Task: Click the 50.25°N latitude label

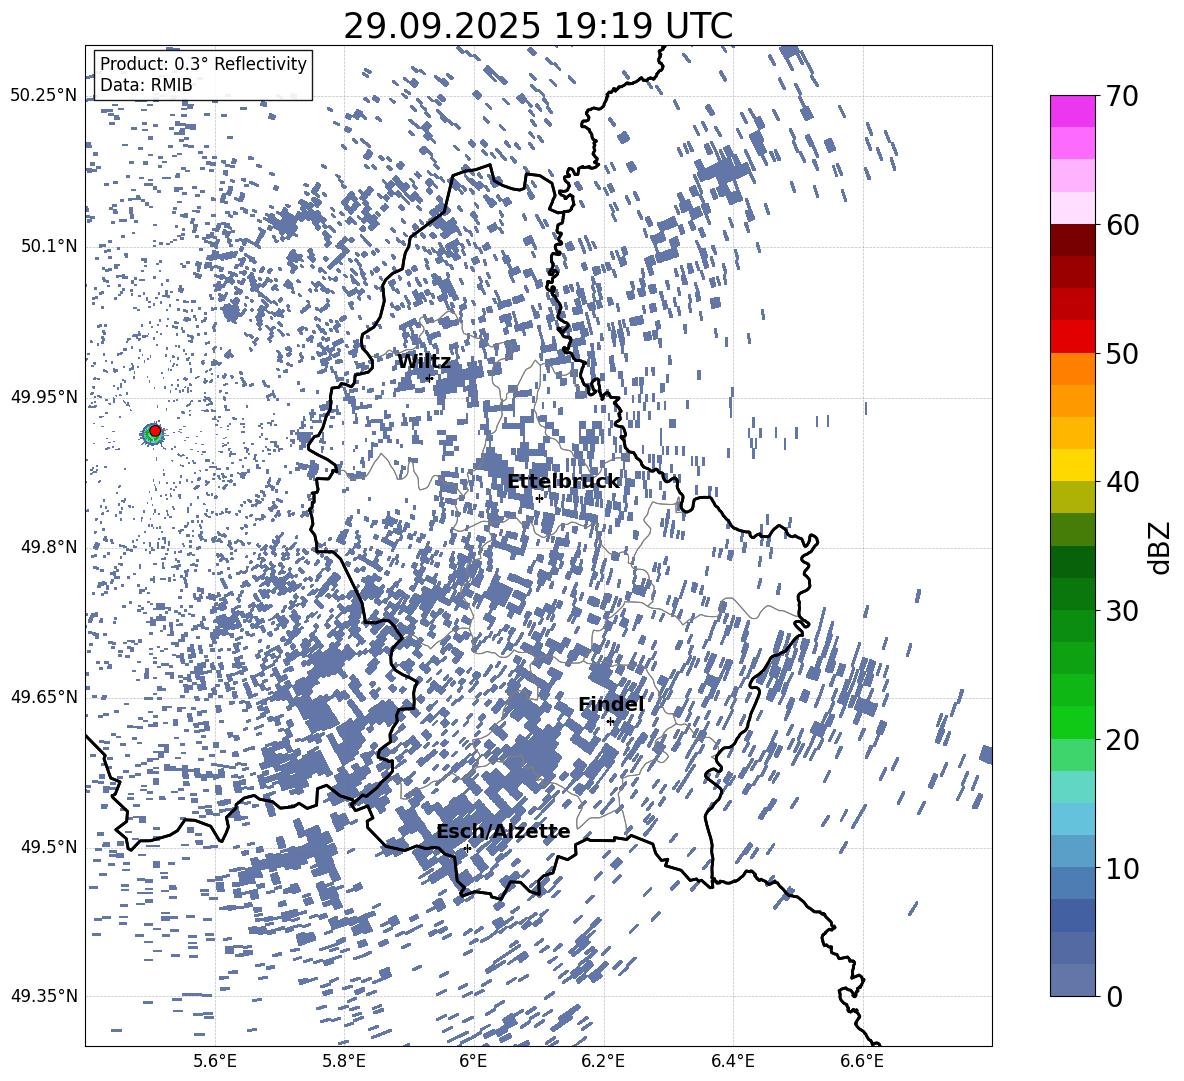Action: coord(44,96)
